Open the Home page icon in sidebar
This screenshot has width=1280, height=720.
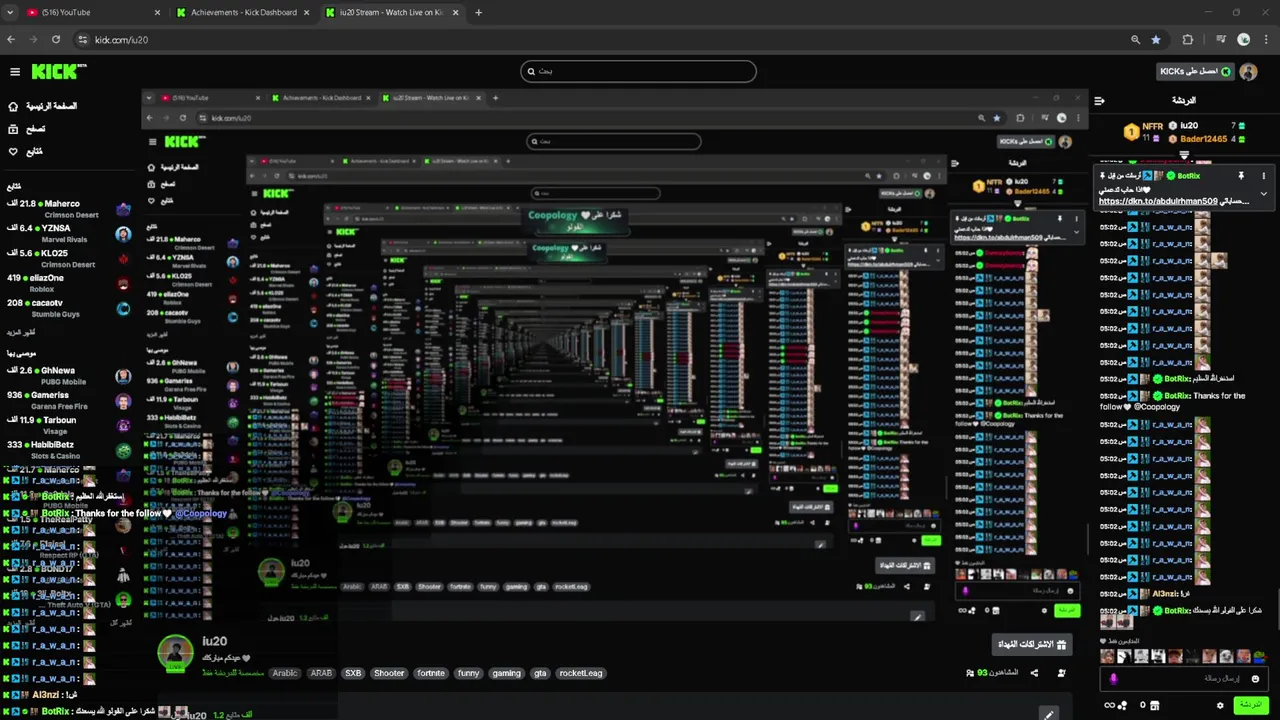tap(13, 106)
